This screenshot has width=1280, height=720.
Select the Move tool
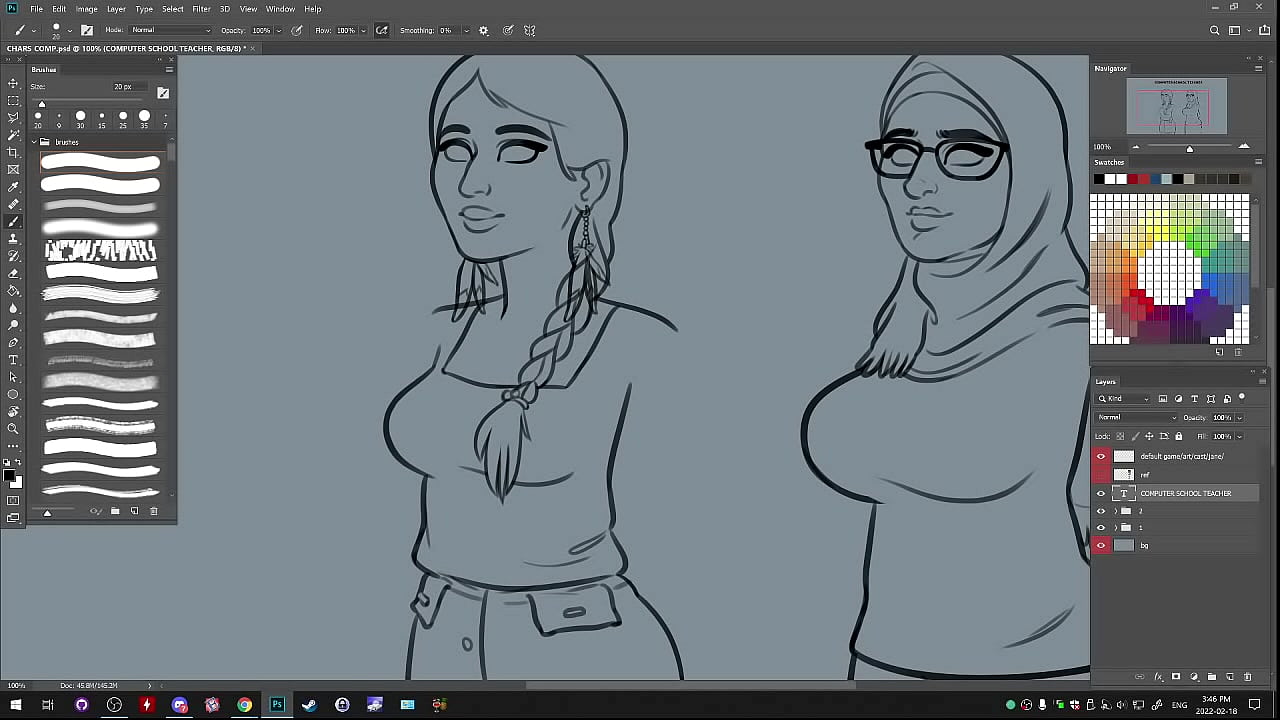pos(13,83)
